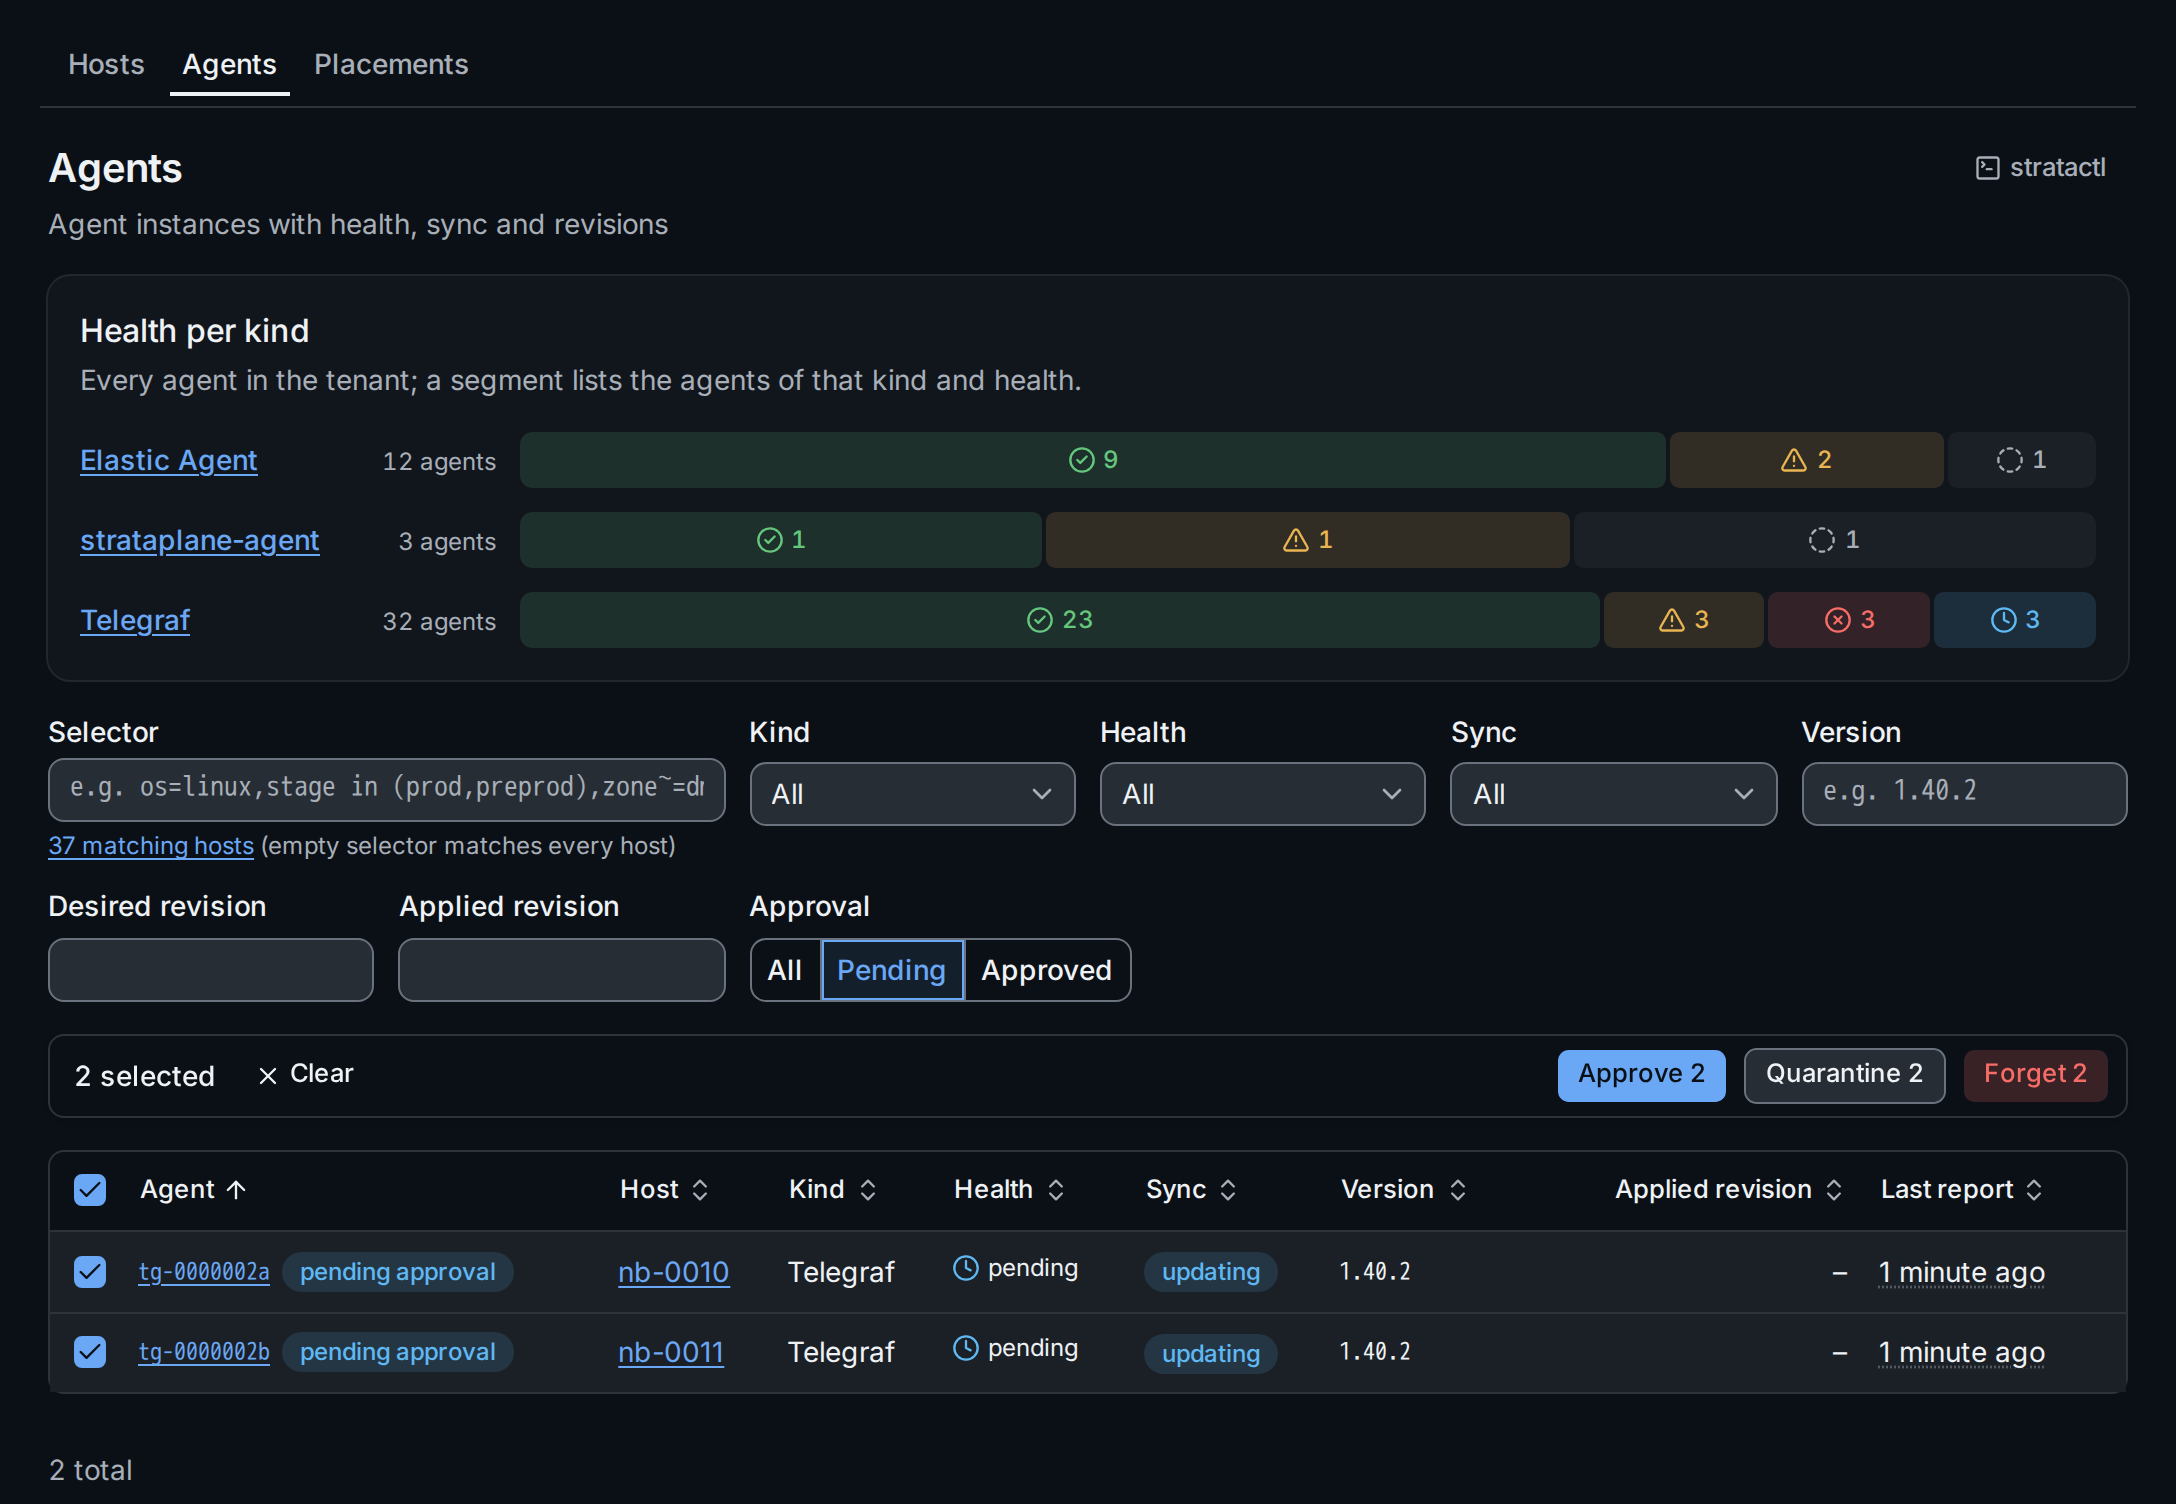Sort by Version column
2176x1504 pixels.
[1403, 1189]
